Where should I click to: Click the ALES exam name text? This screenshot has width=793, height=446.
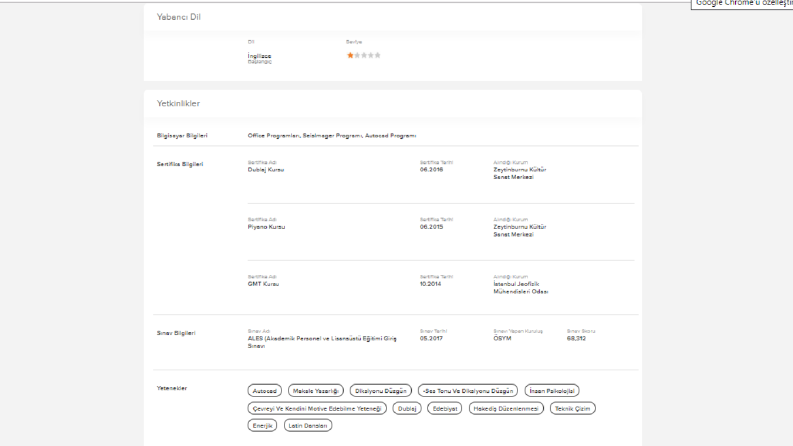[322, 342]
